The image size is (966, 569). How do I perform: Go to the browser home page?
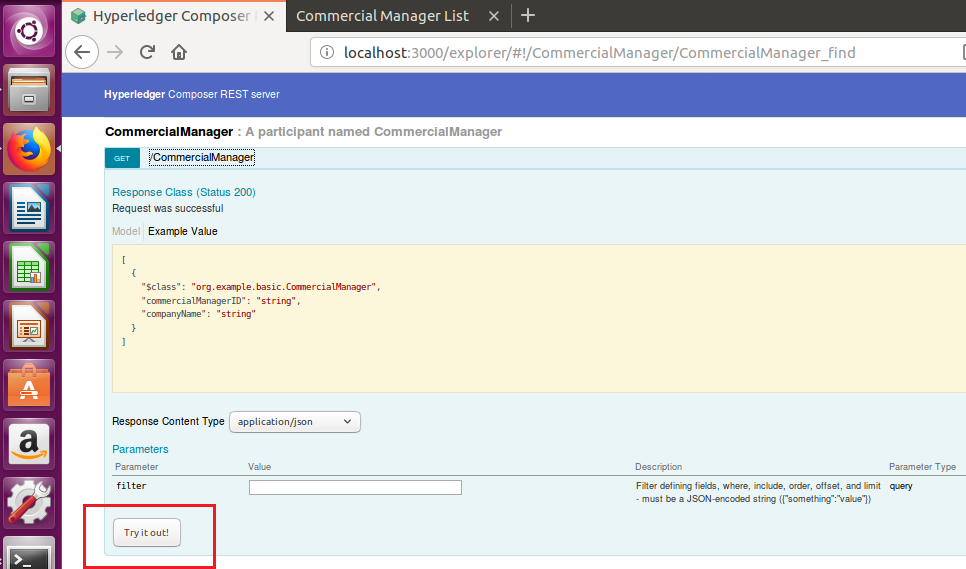click(x=179, y=52)
